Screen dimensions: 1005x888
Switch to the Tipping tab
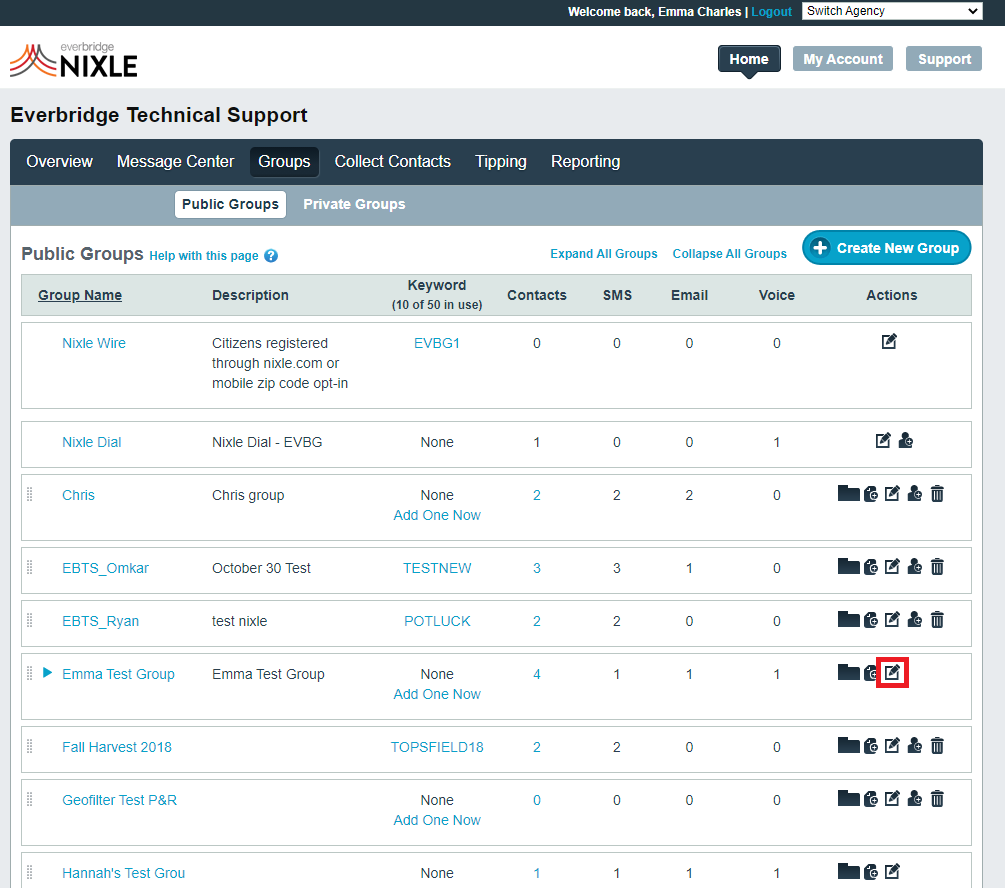501,162
